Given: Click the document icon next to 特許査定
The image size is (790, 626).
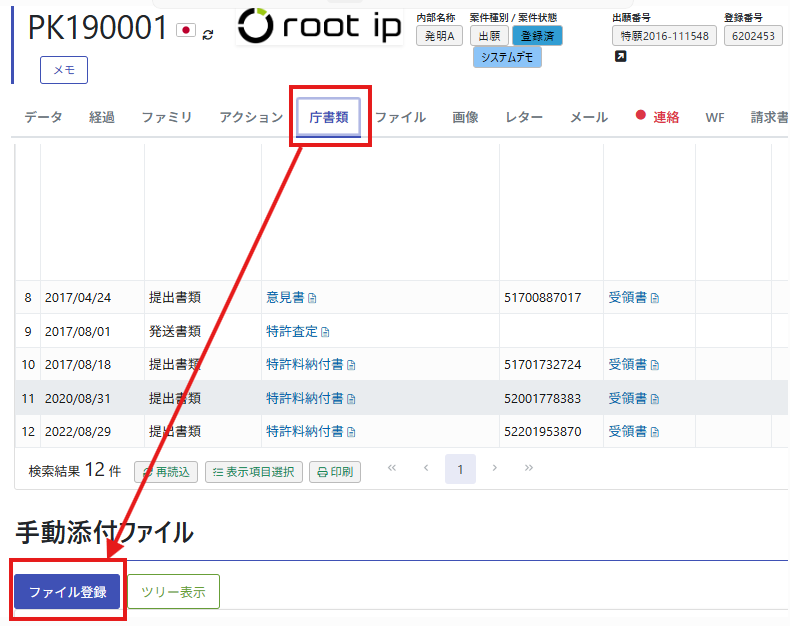Looking at the screenshot, I should tap(324, 332).
